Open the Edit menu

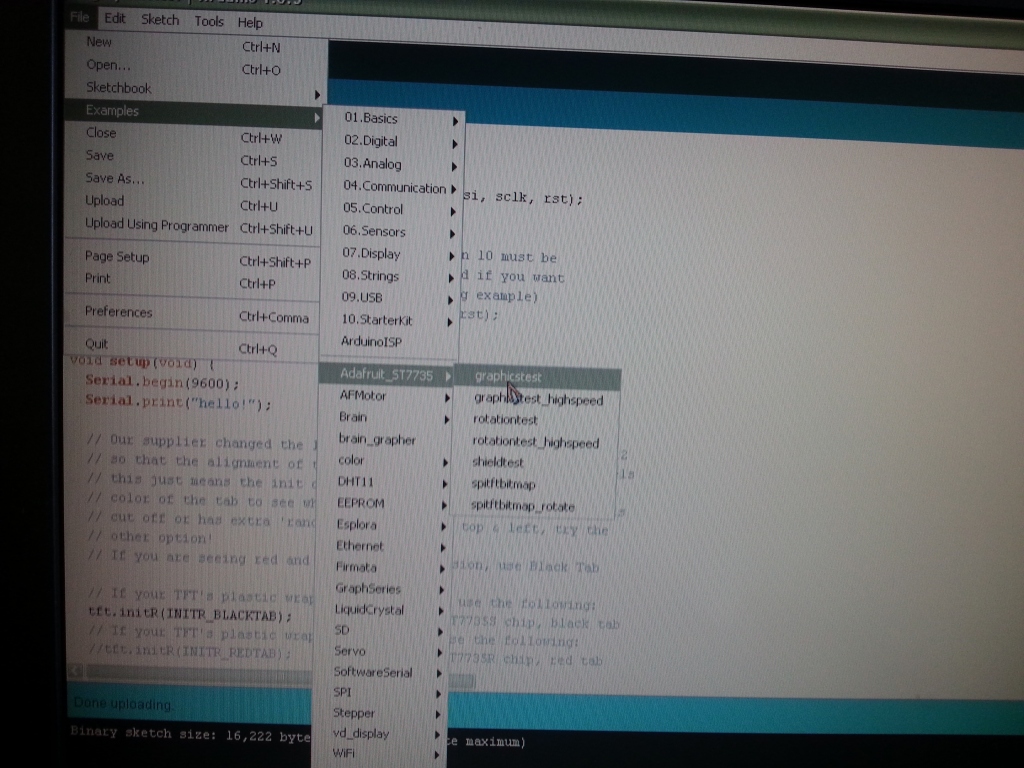point(115,18)
